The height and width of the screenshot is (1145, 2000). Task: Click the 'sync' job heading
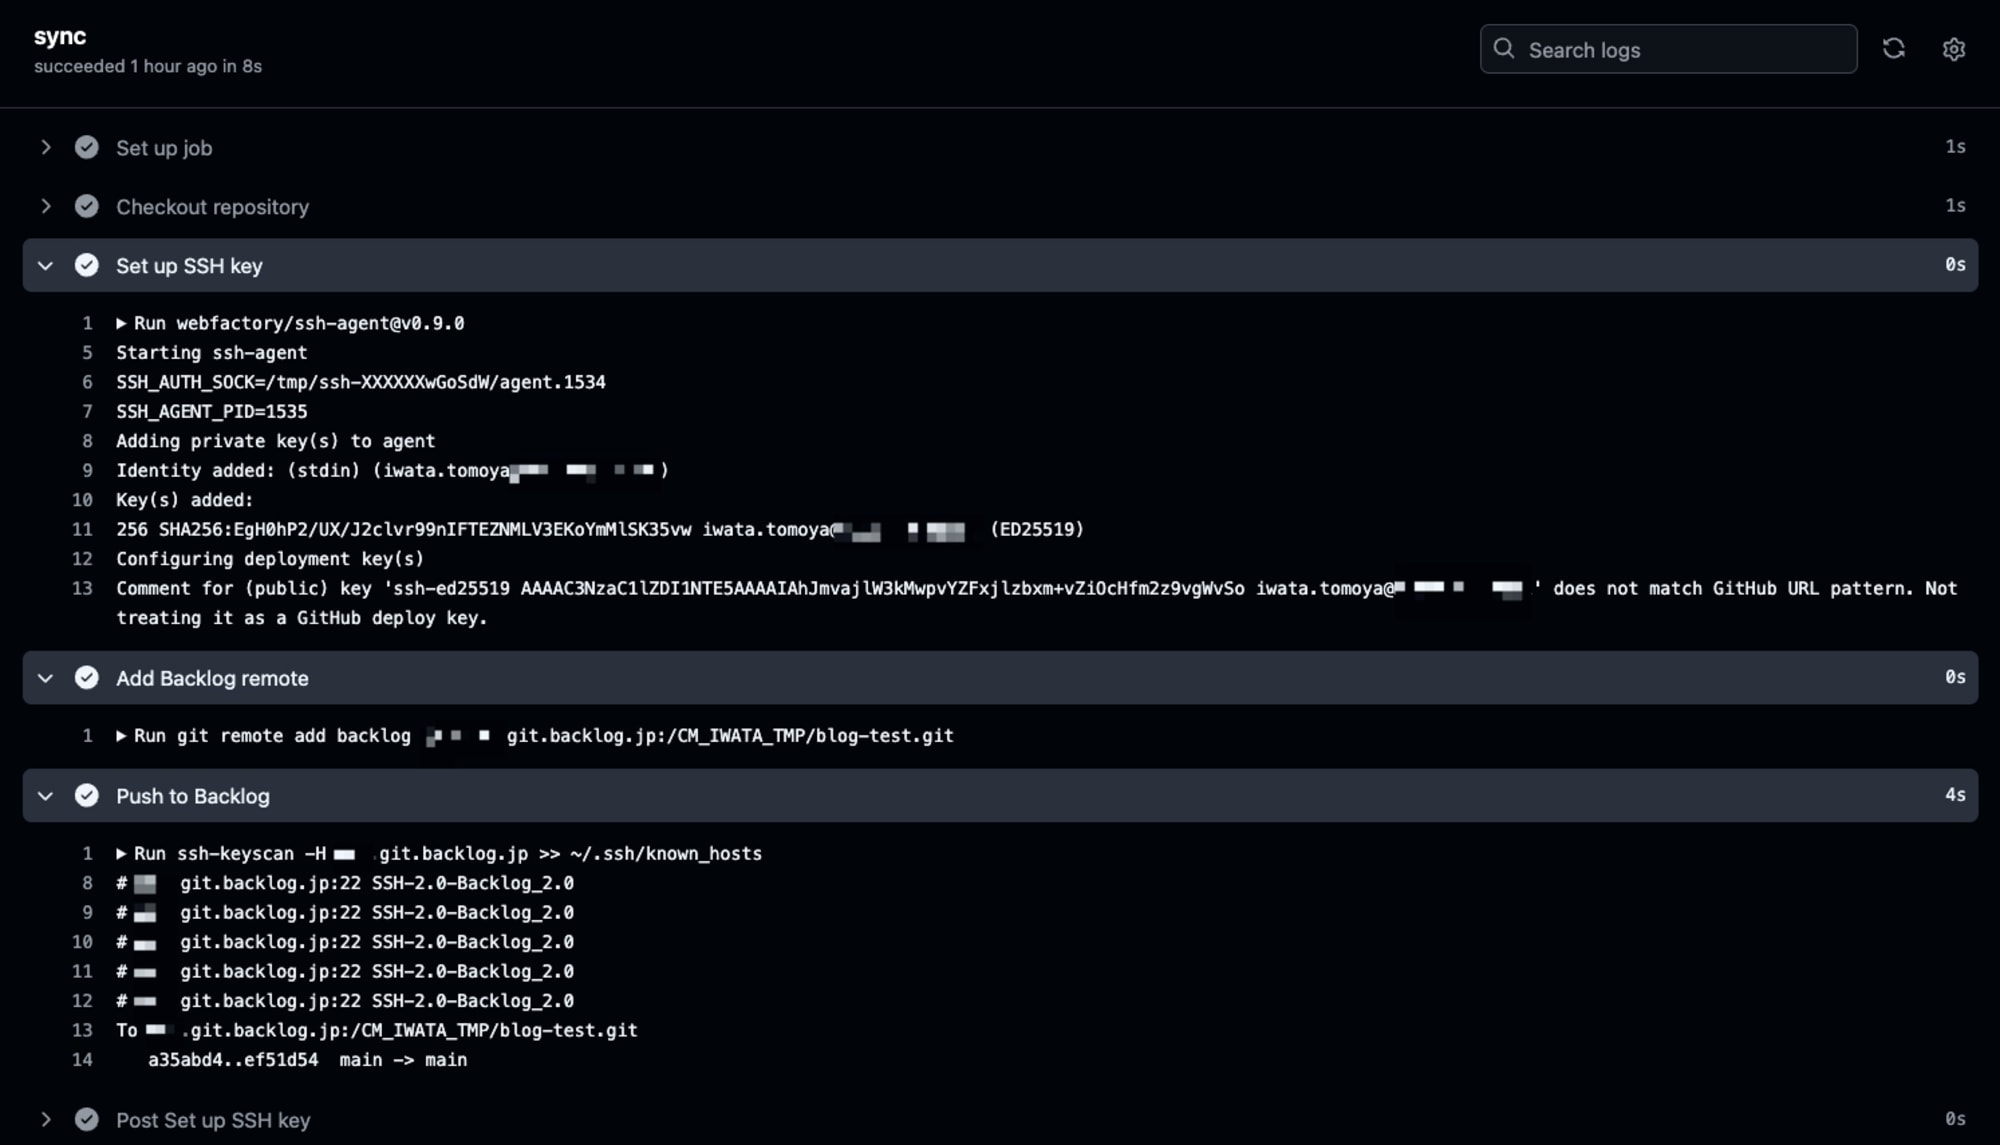pyautogui.click(x=60, y=36)
